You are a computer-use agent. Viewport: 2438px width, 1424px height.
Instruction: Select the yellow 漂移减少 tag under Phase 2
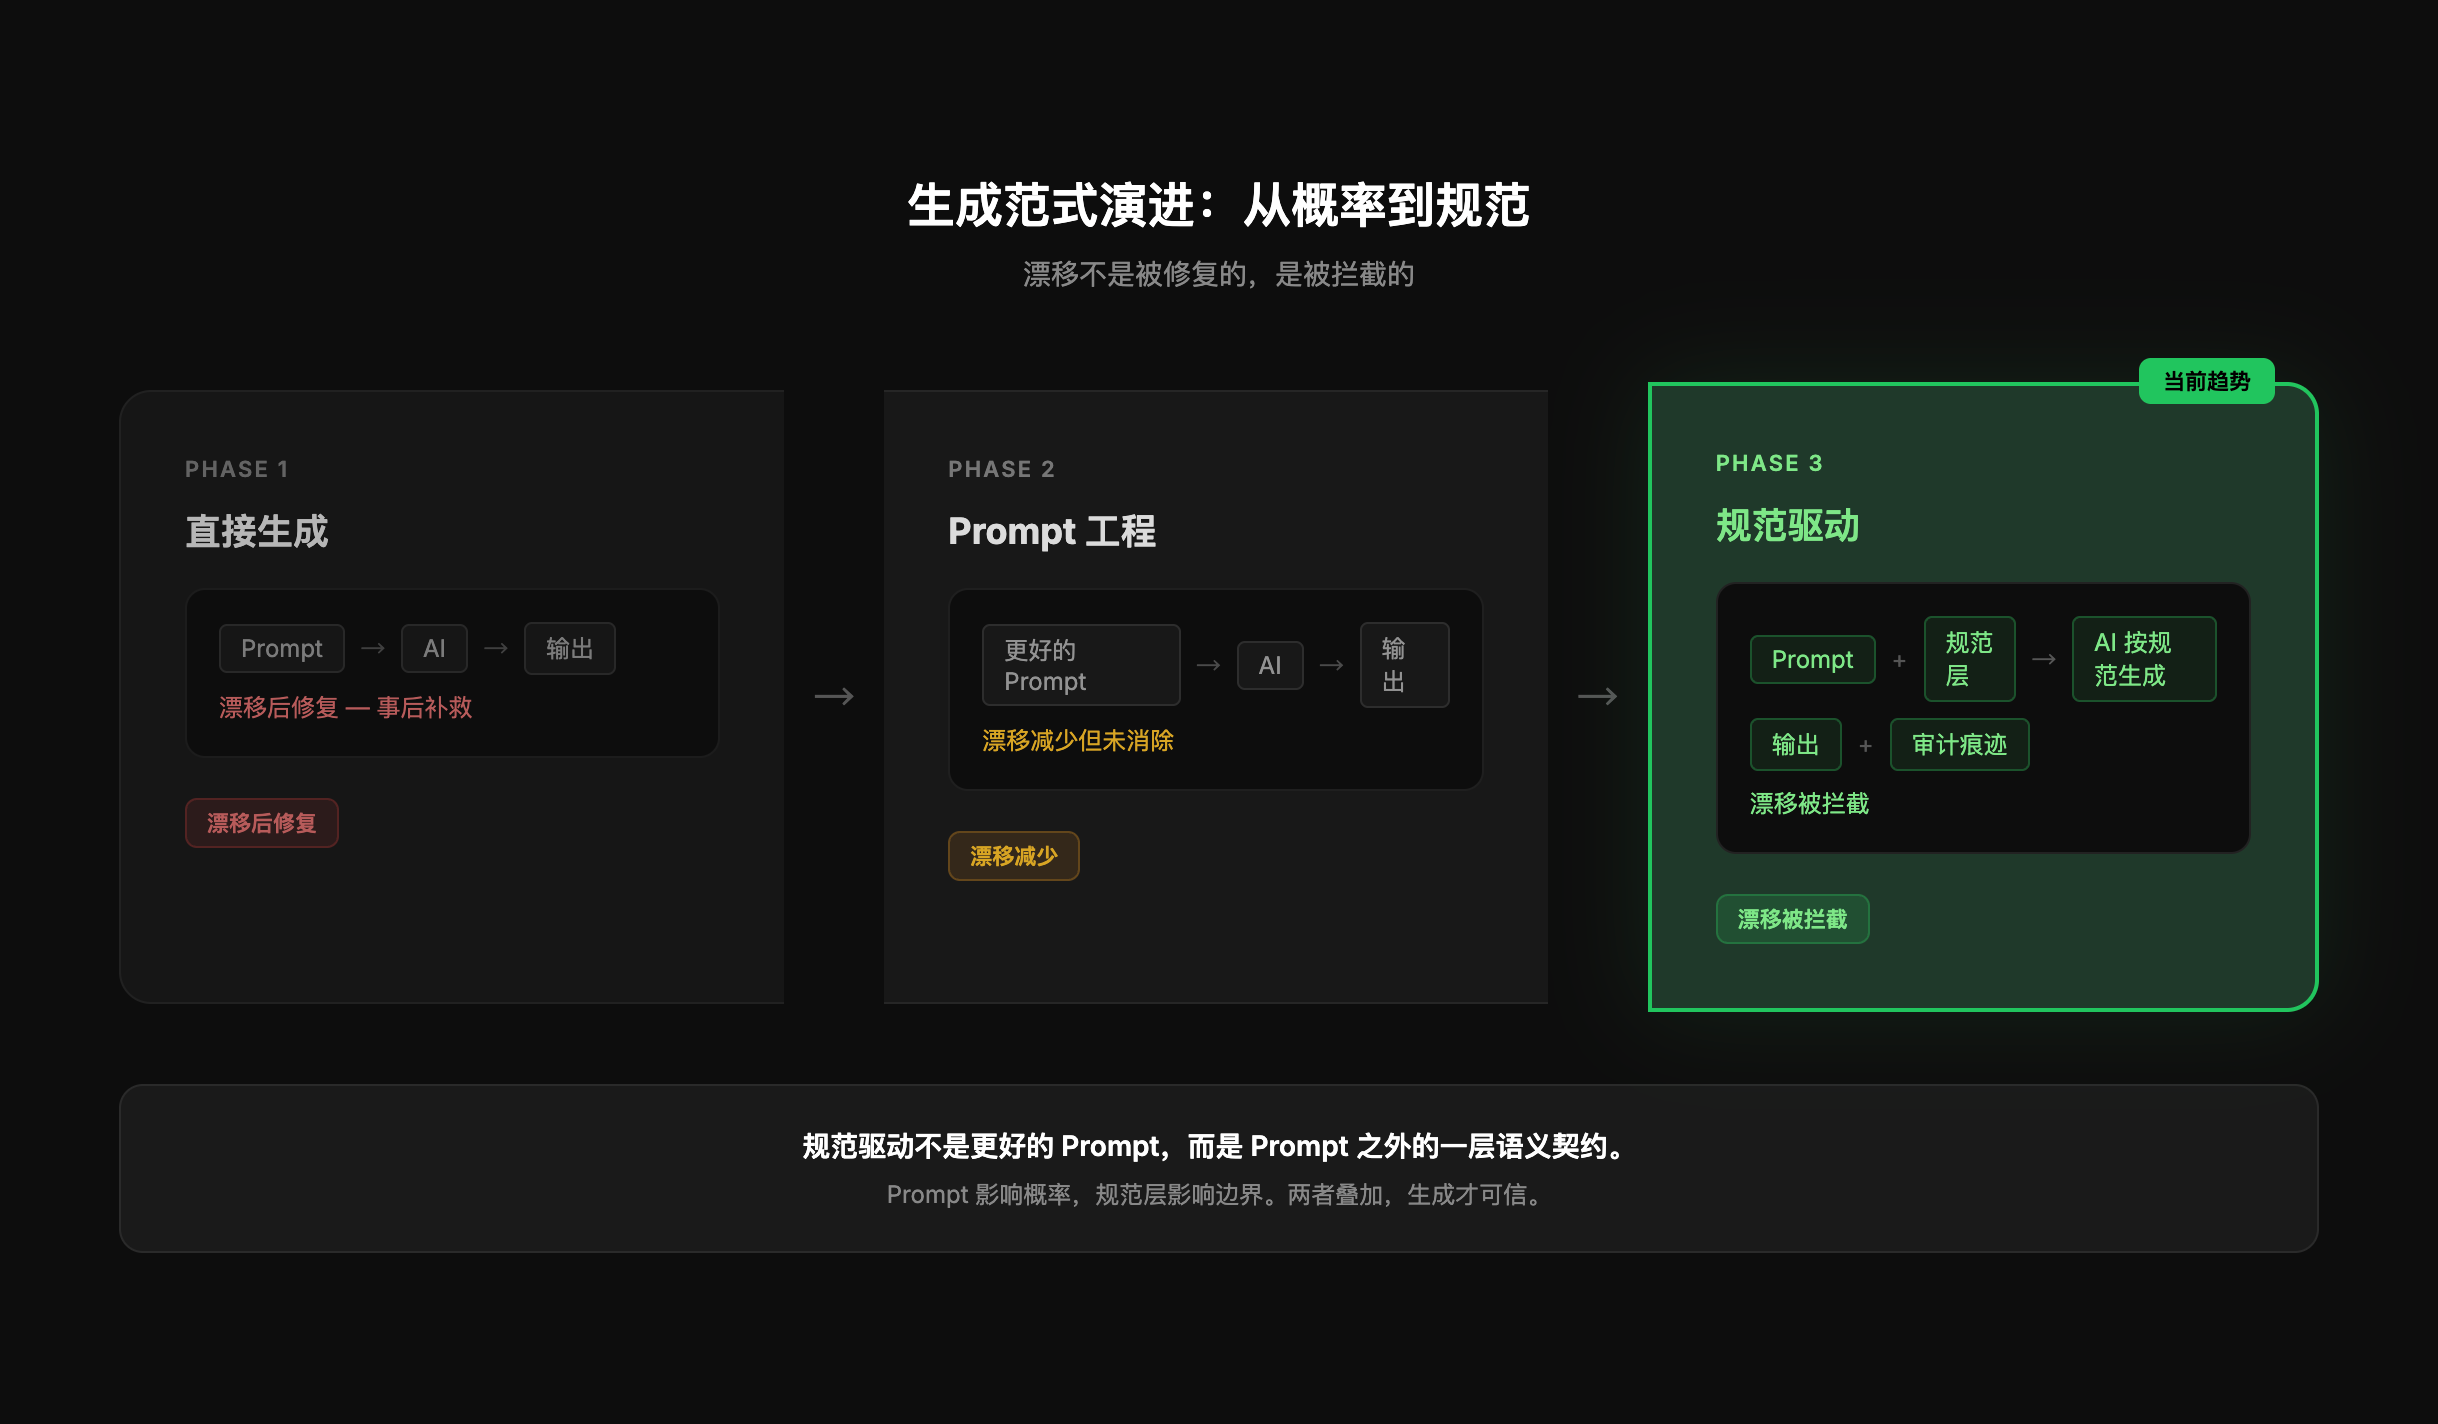tap(1013, 856)
